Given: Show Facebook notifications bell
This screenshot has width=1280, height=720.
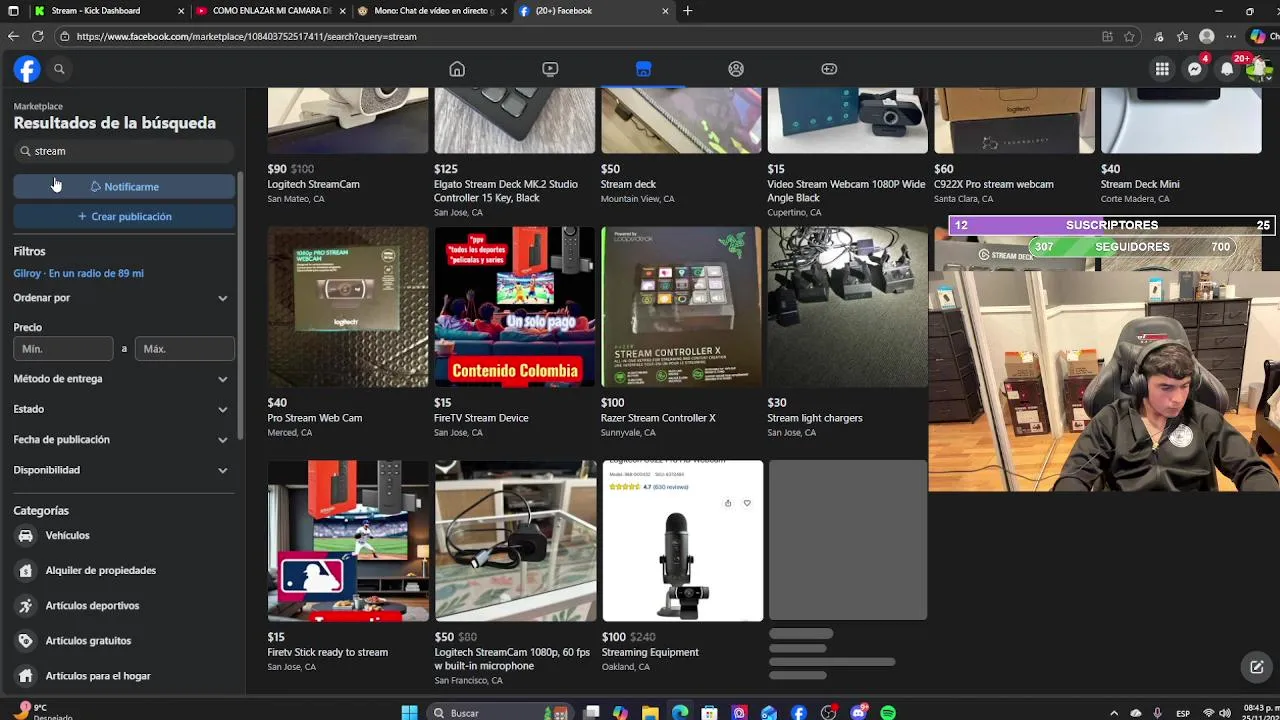Looking at the screenshot, I should tap(1227, 69).
